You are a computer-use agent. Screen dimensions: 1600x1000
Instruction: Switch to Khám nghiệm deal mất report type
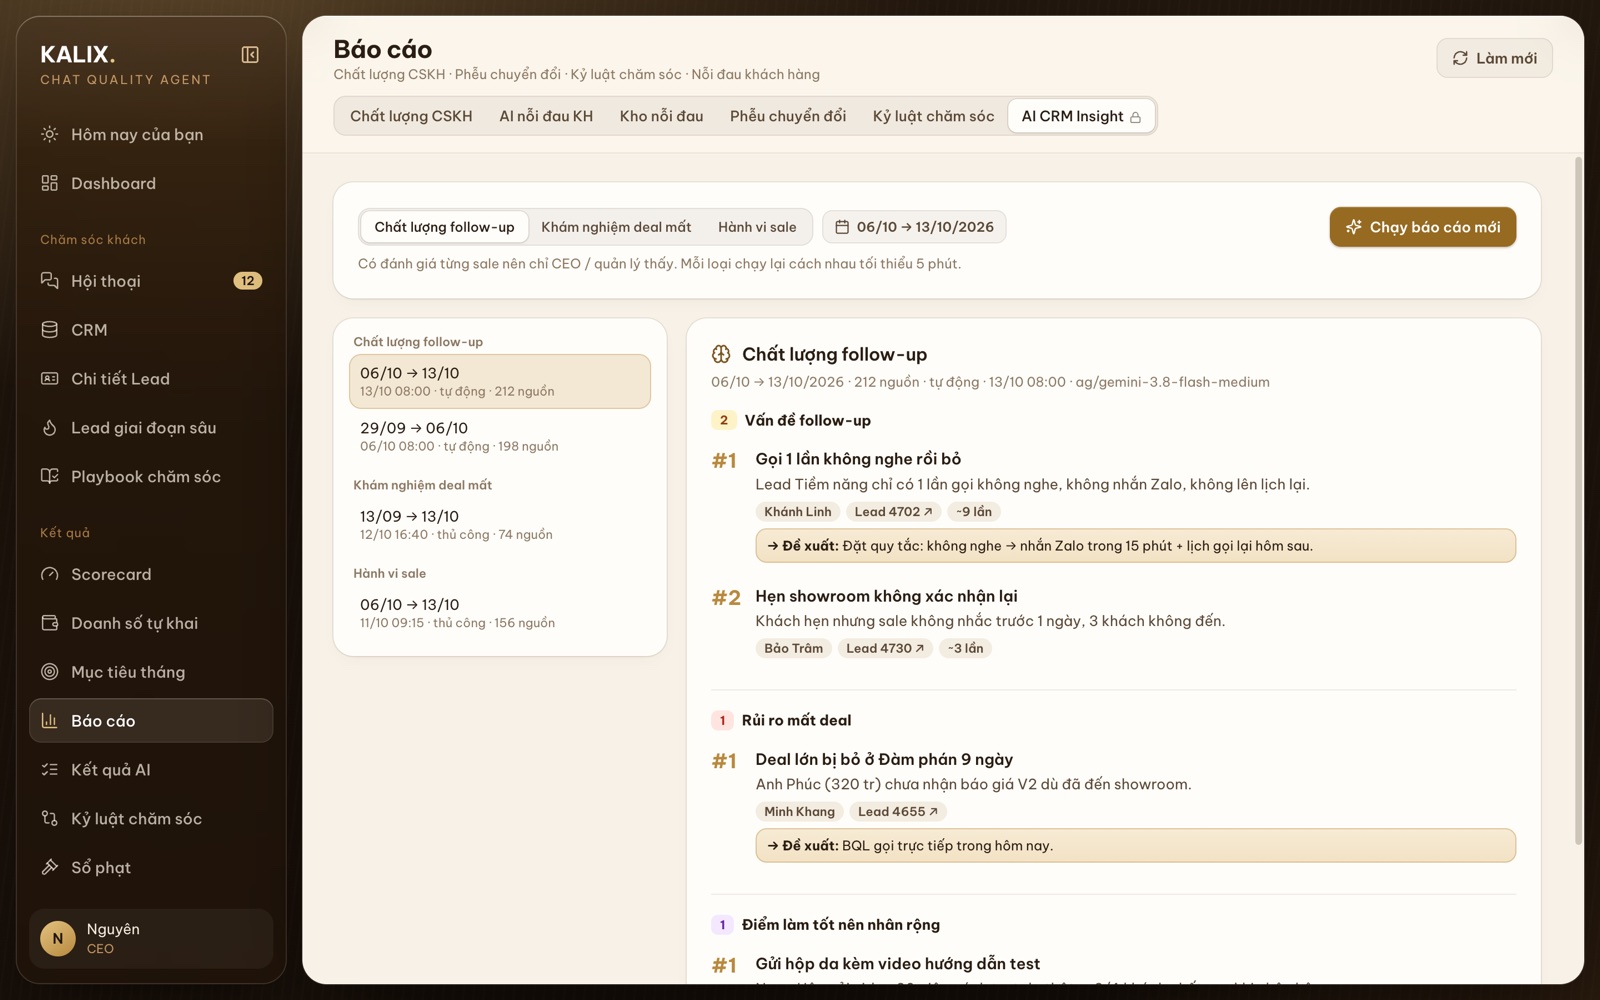(616, 227)
